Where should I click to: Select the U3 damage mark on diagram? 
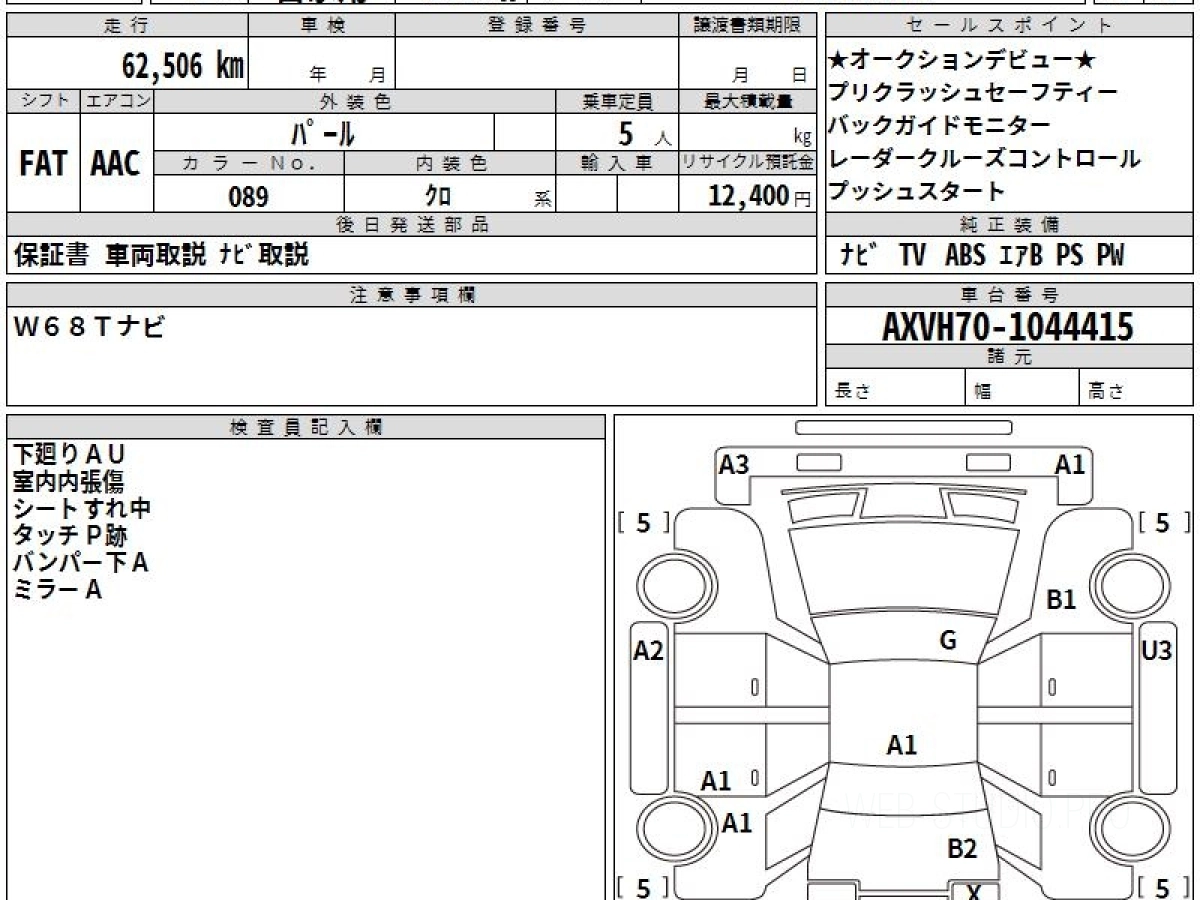point(1156,651)
